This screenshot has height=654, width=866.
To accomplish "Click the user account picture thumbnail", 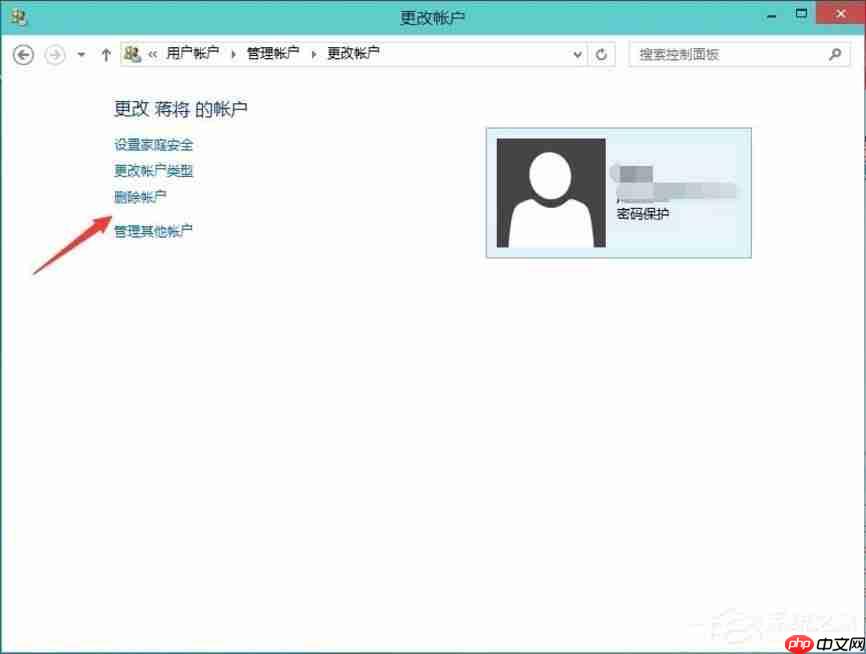I will point(550,192).
